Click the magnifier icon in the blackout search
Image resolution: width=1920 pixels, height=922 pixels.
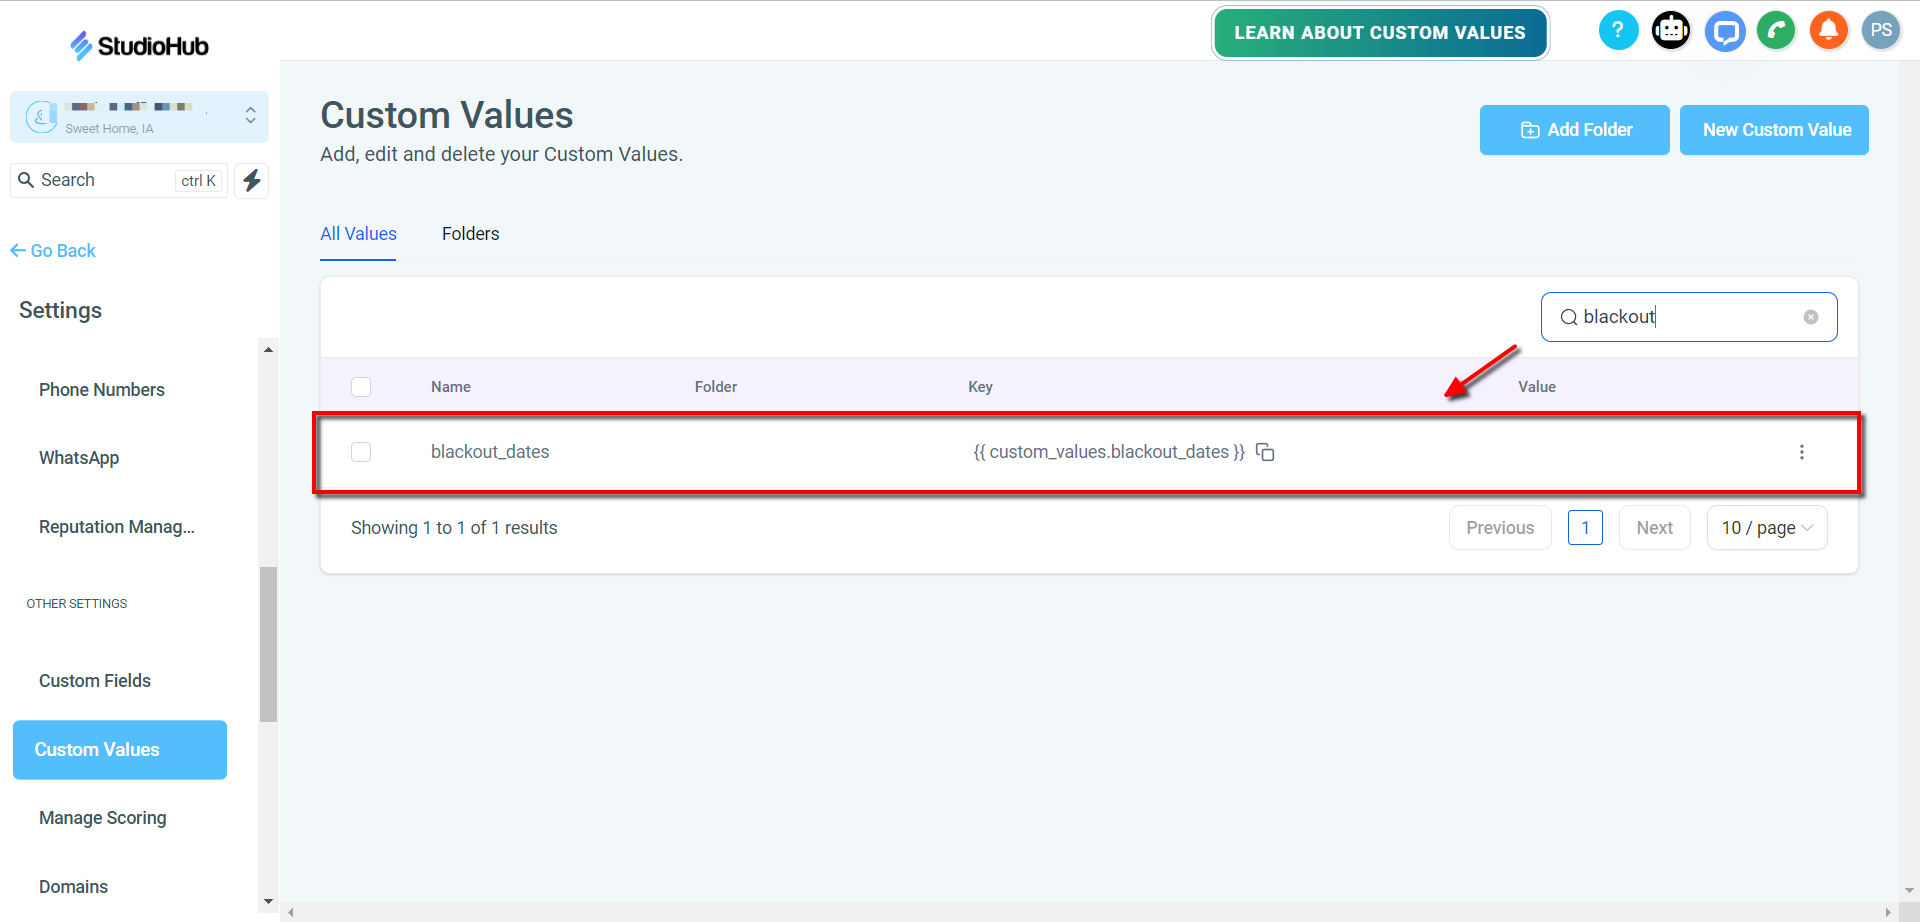tap(1569, 317)
